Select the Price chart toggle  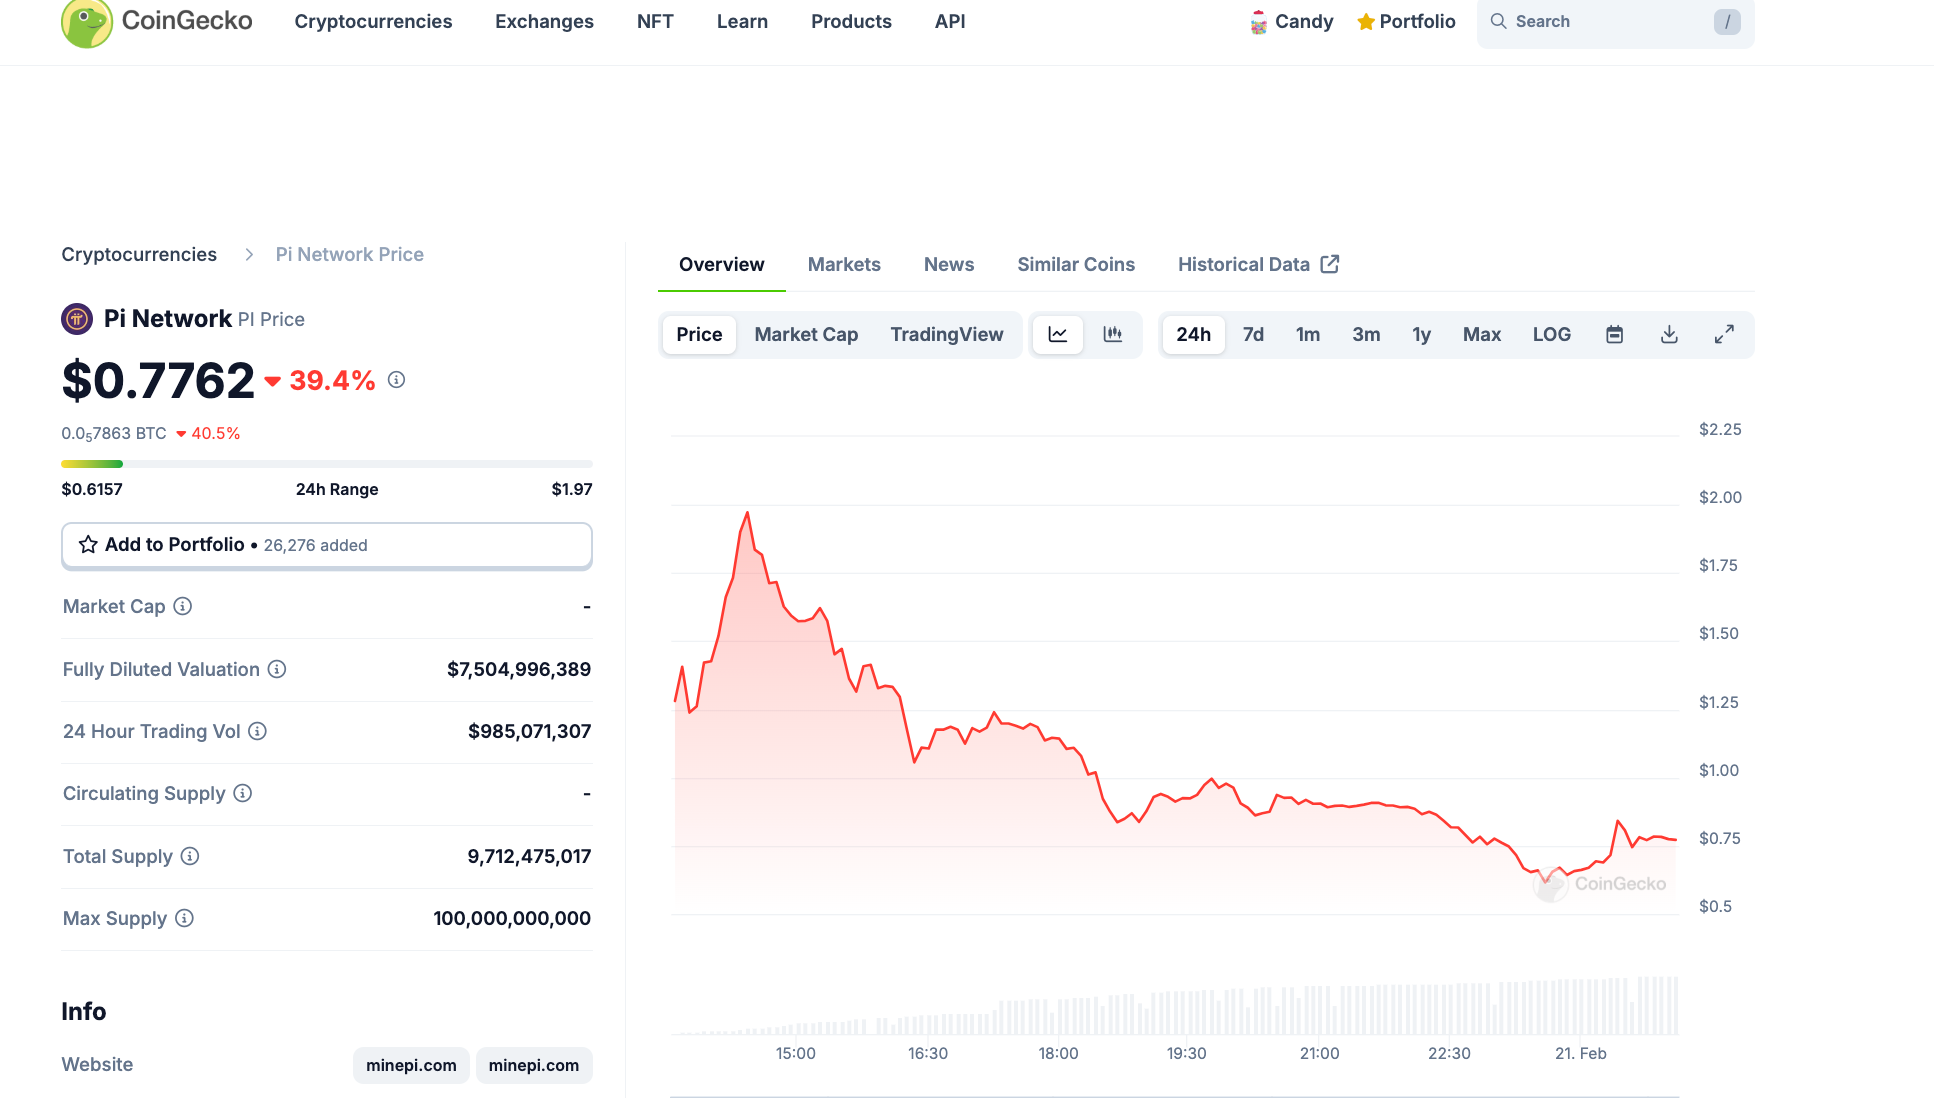point(699,335)
